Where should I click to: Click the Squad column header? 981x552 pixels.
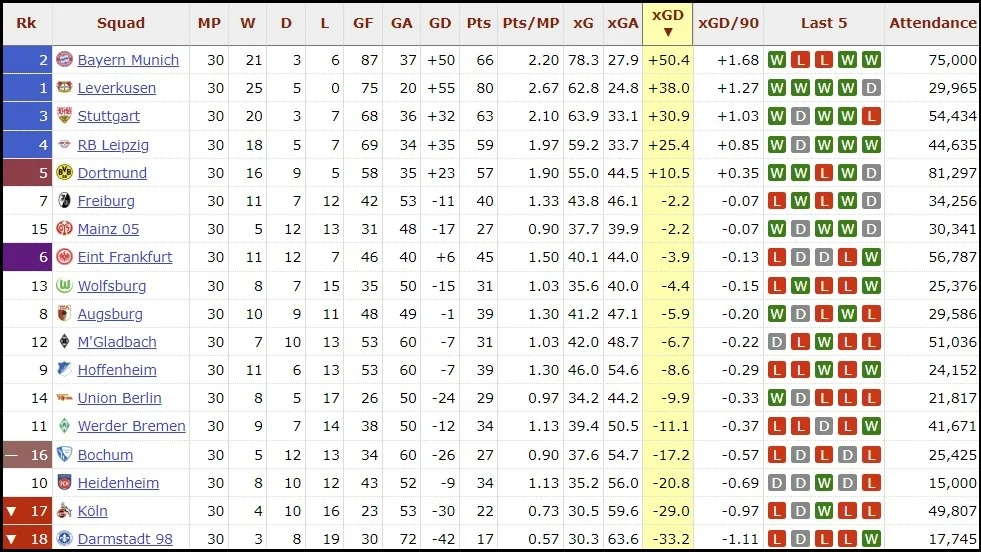coord(121,23)
